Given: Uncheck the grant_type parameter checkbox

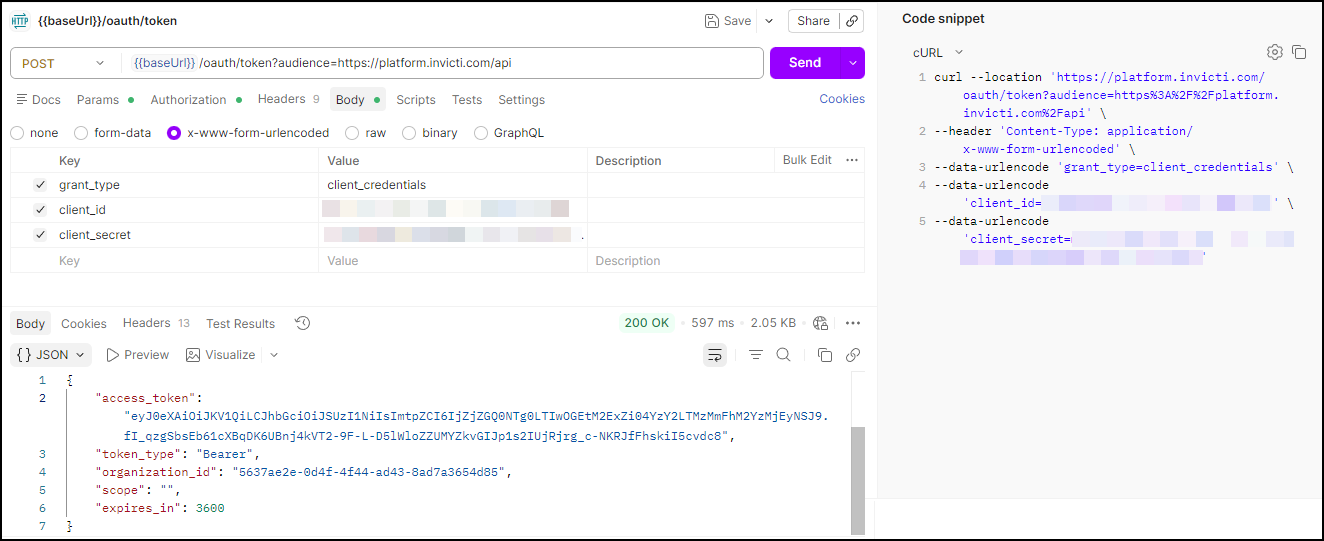Looking at the screenshot, I should [x=40, y=185].
